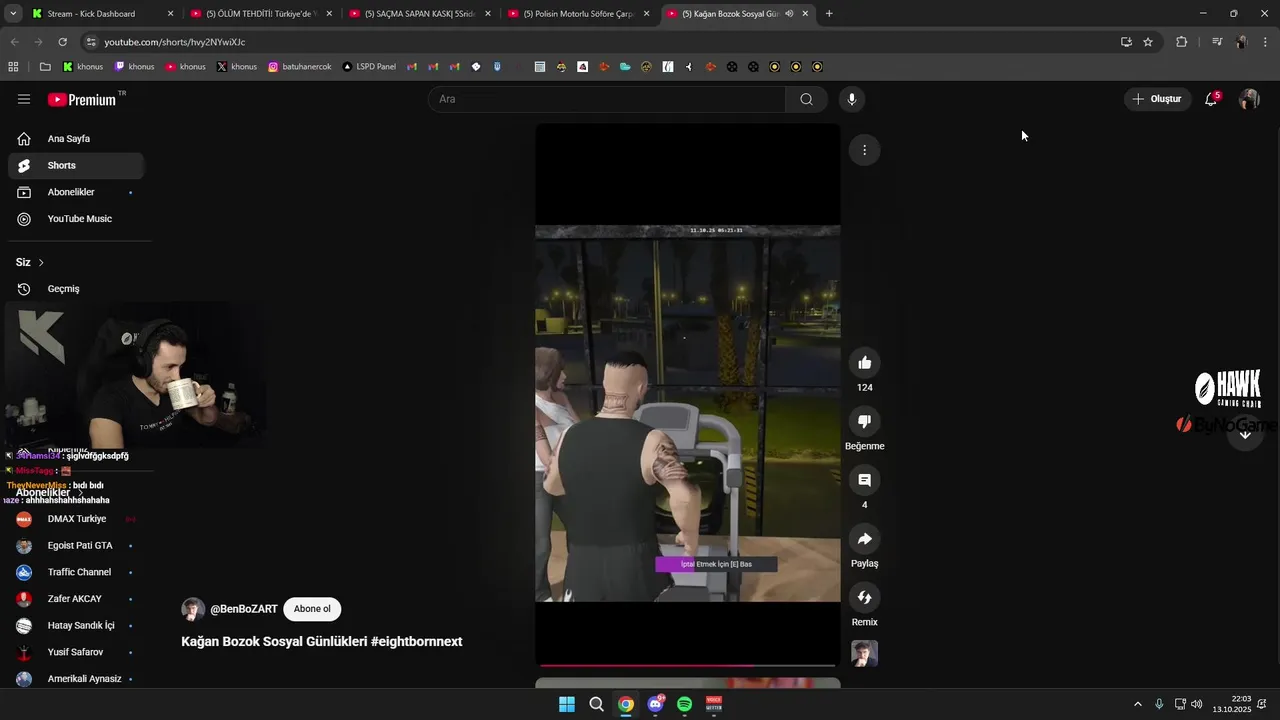The height and width of the screenshot is (720, 1280).
Task: Open Traffic Channel subscription
Action: click(76, 573)
